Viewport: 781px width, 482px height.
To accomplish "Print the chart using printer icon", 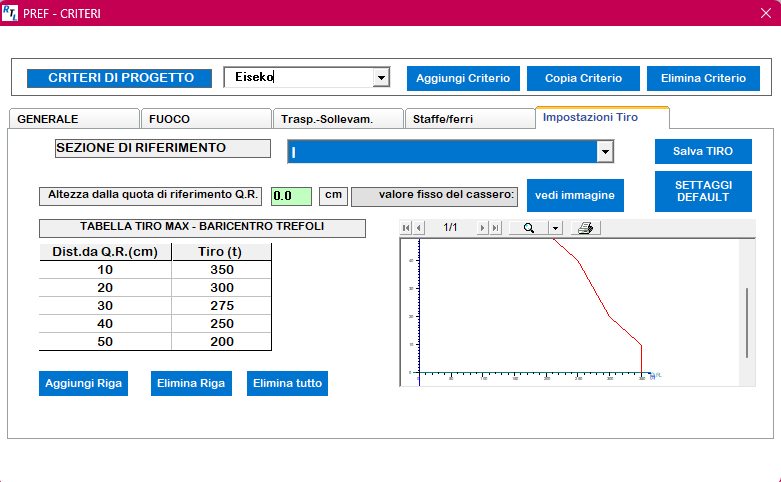I will pyautogui.click(x=586, y=228).
